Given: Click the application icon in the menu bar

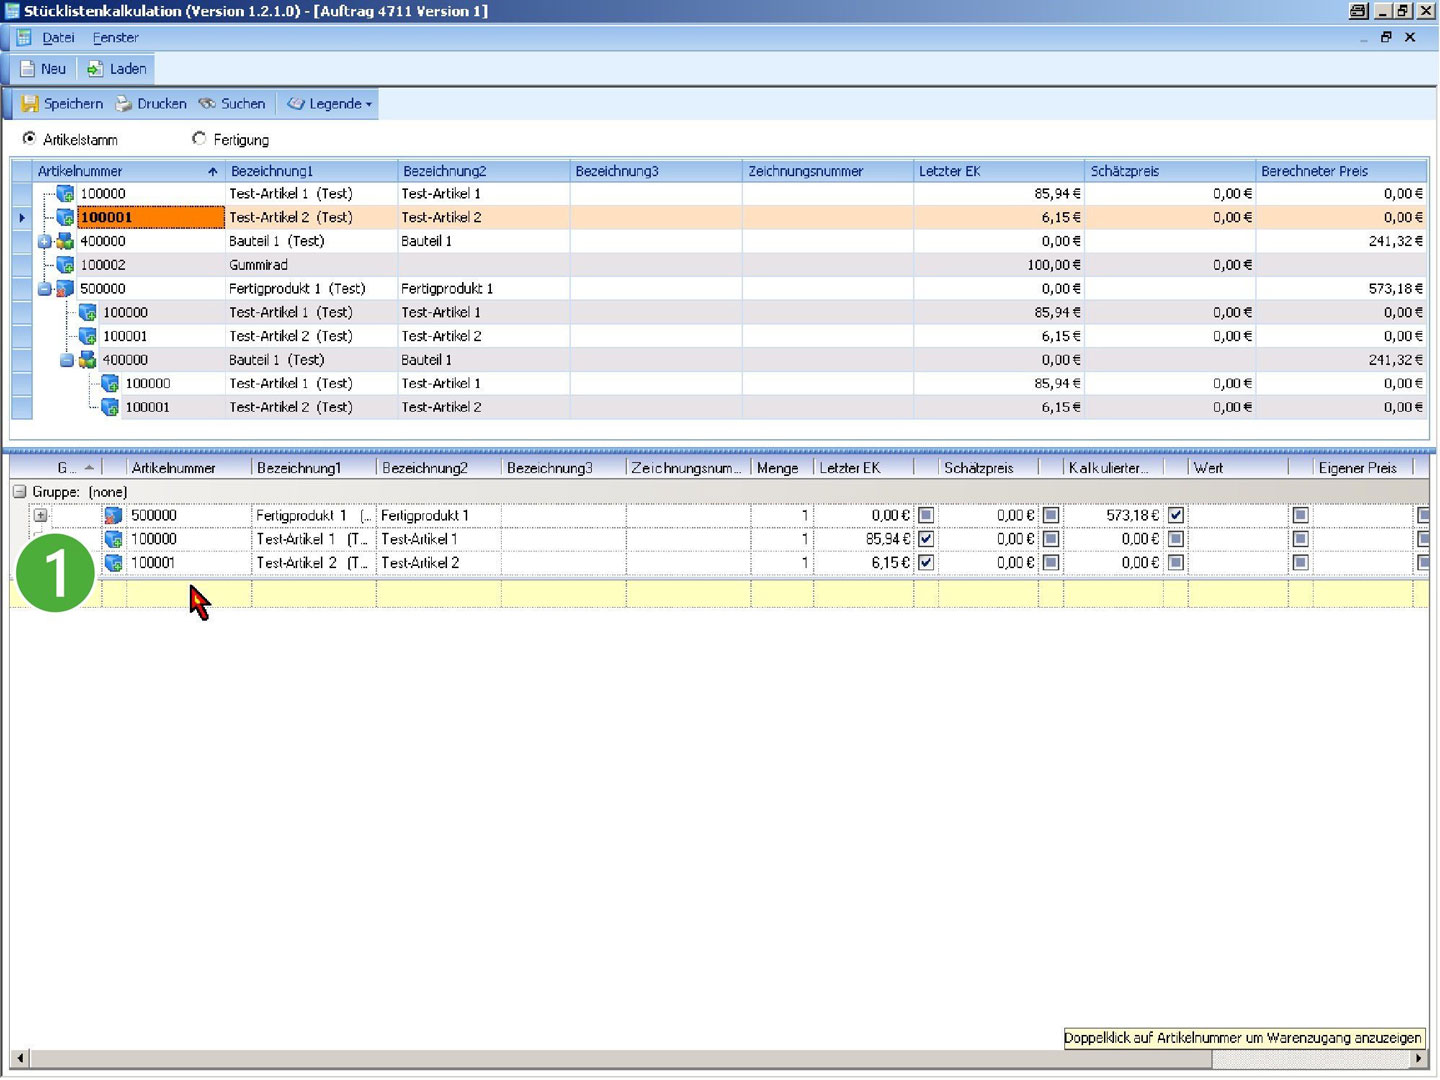Looking at the screenshot, I should pos(24,38).
